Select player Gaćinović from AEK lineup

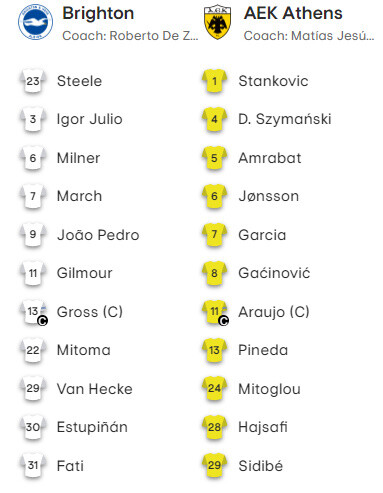[274, 273]
